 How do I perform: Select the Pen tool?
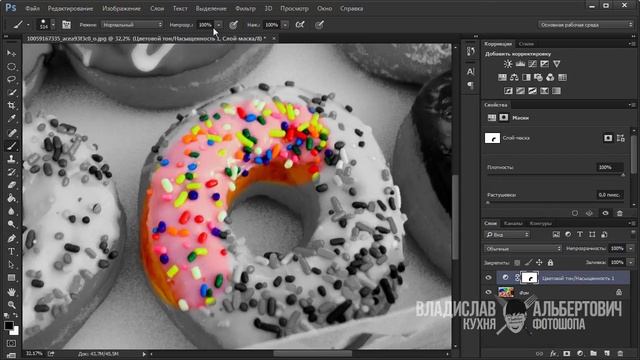click(11, 238)
